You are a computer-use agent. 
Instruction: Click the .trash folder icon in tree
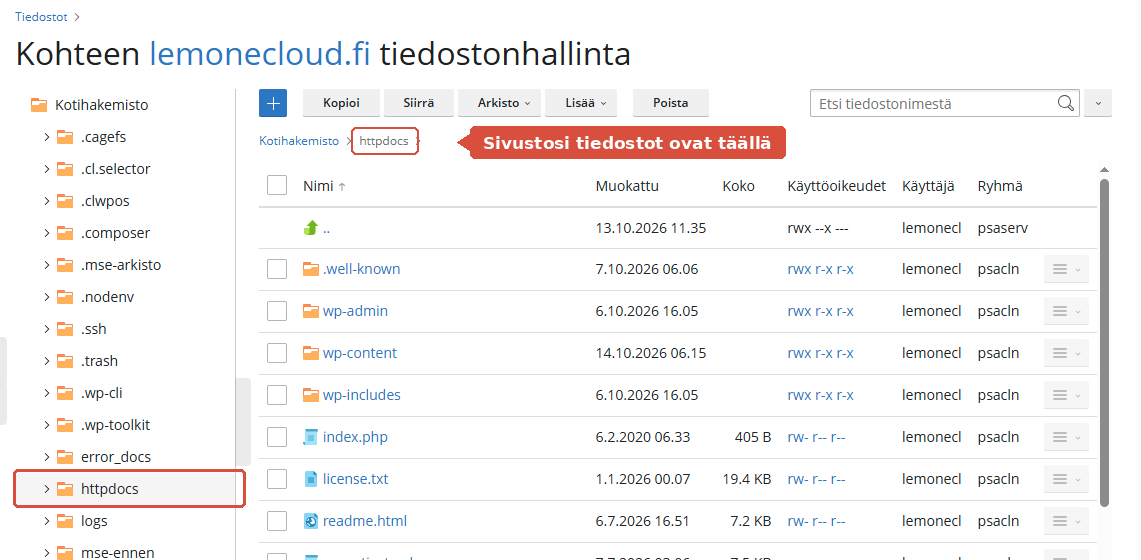65,361
